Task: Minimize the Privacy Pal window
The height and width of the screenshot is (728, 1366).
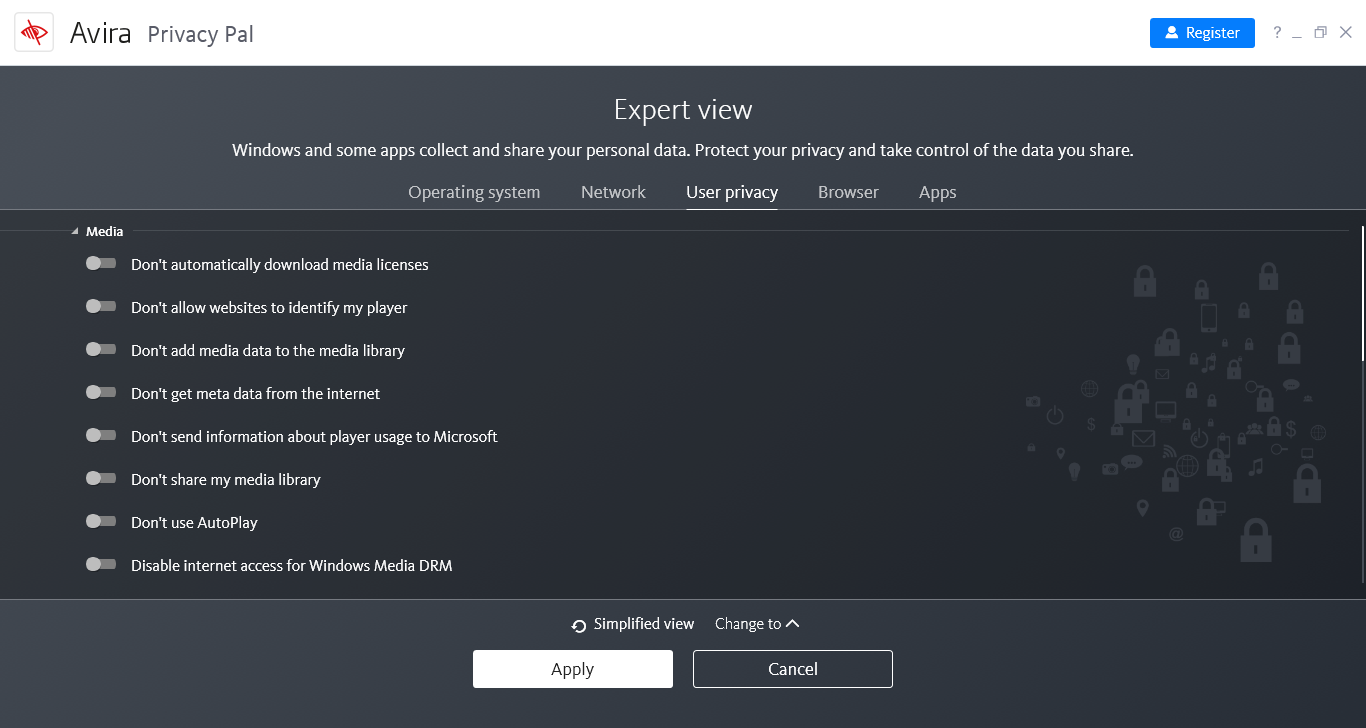Action: point(1297,34)
